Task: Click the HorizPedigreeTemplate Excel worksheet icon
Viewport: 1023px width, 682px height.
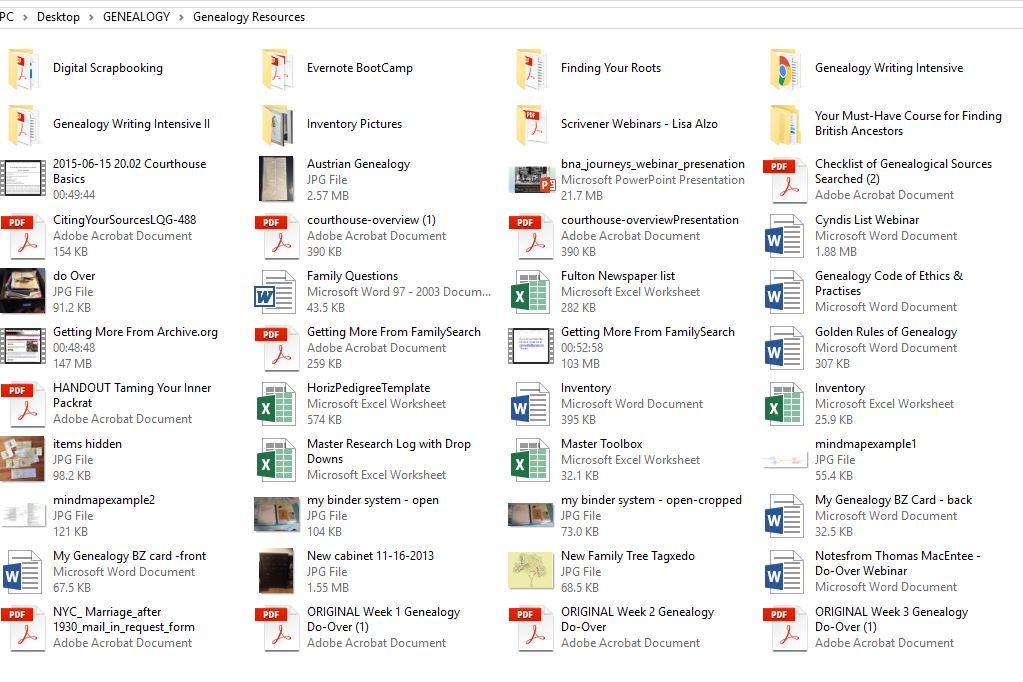Action: 277,404
